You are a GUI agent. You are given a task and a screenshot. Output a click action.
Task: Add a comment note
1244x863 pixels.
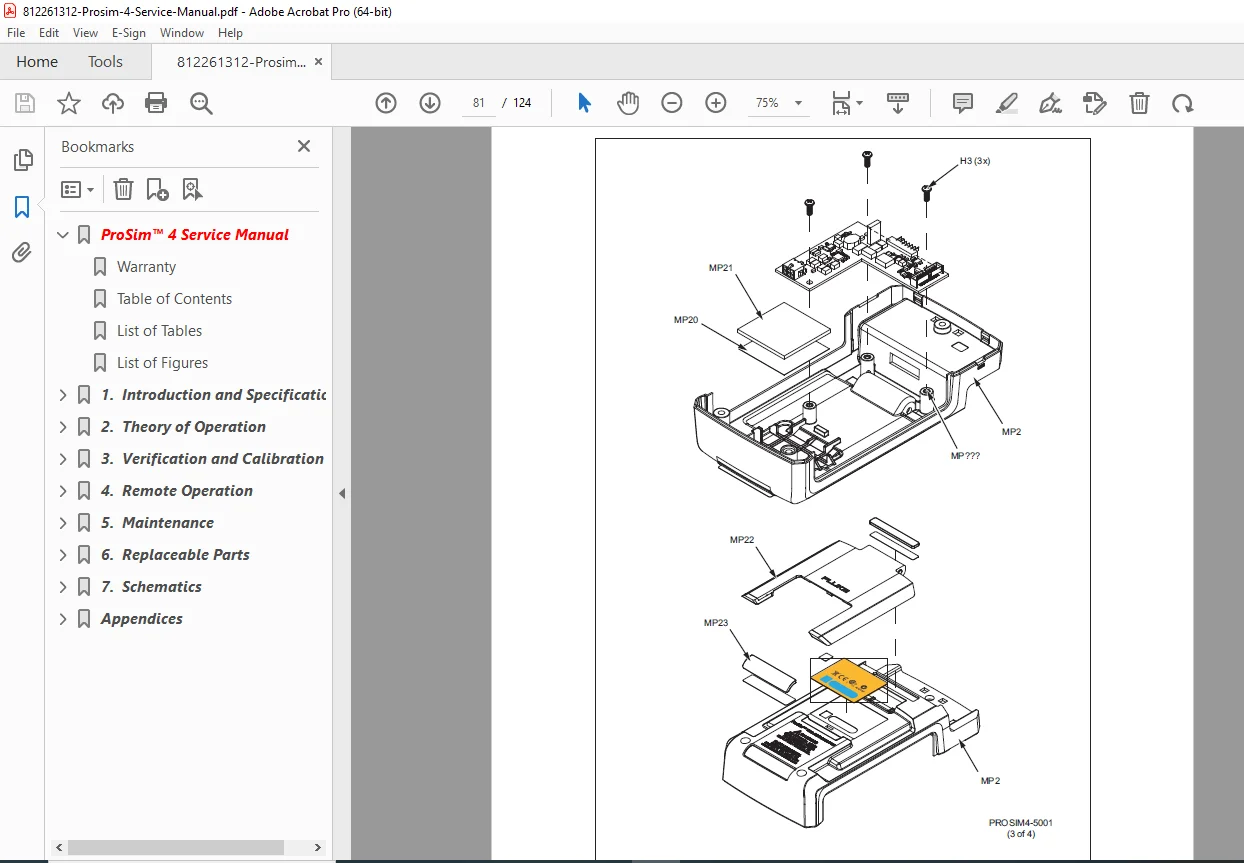(x=963, y=103)
